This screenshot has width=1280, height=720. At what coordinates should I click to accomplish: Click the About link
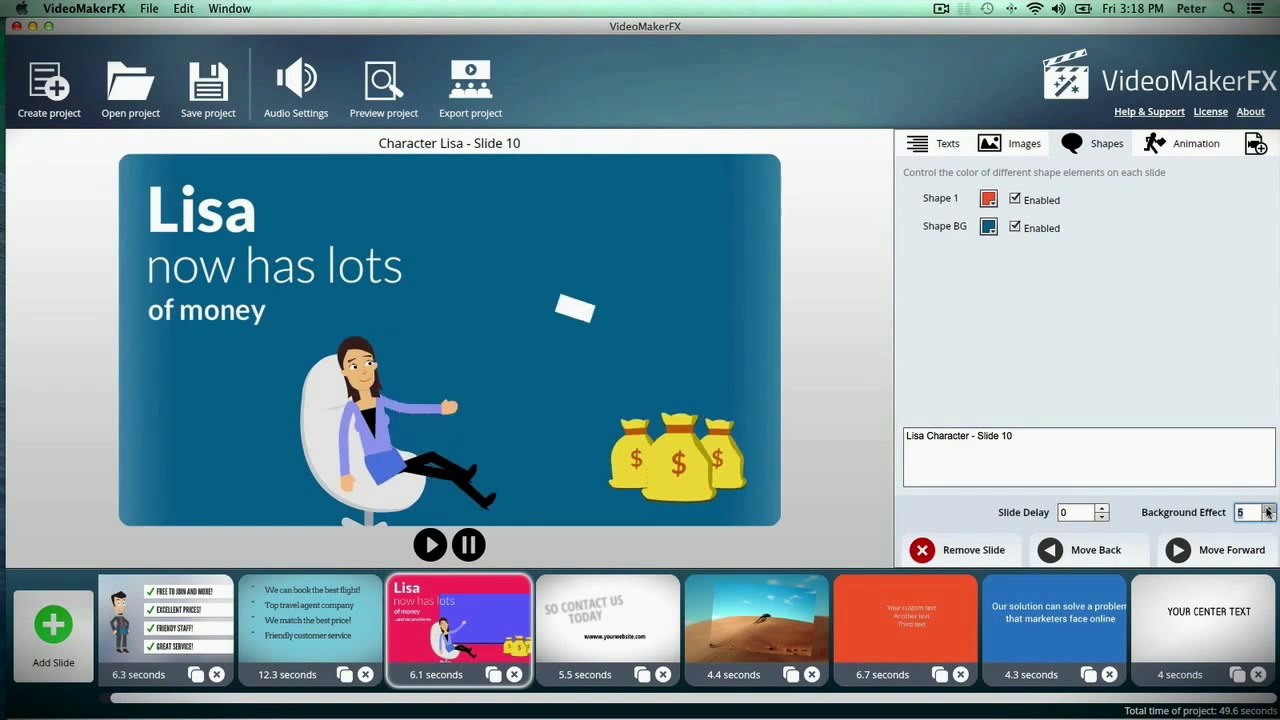1251,112
